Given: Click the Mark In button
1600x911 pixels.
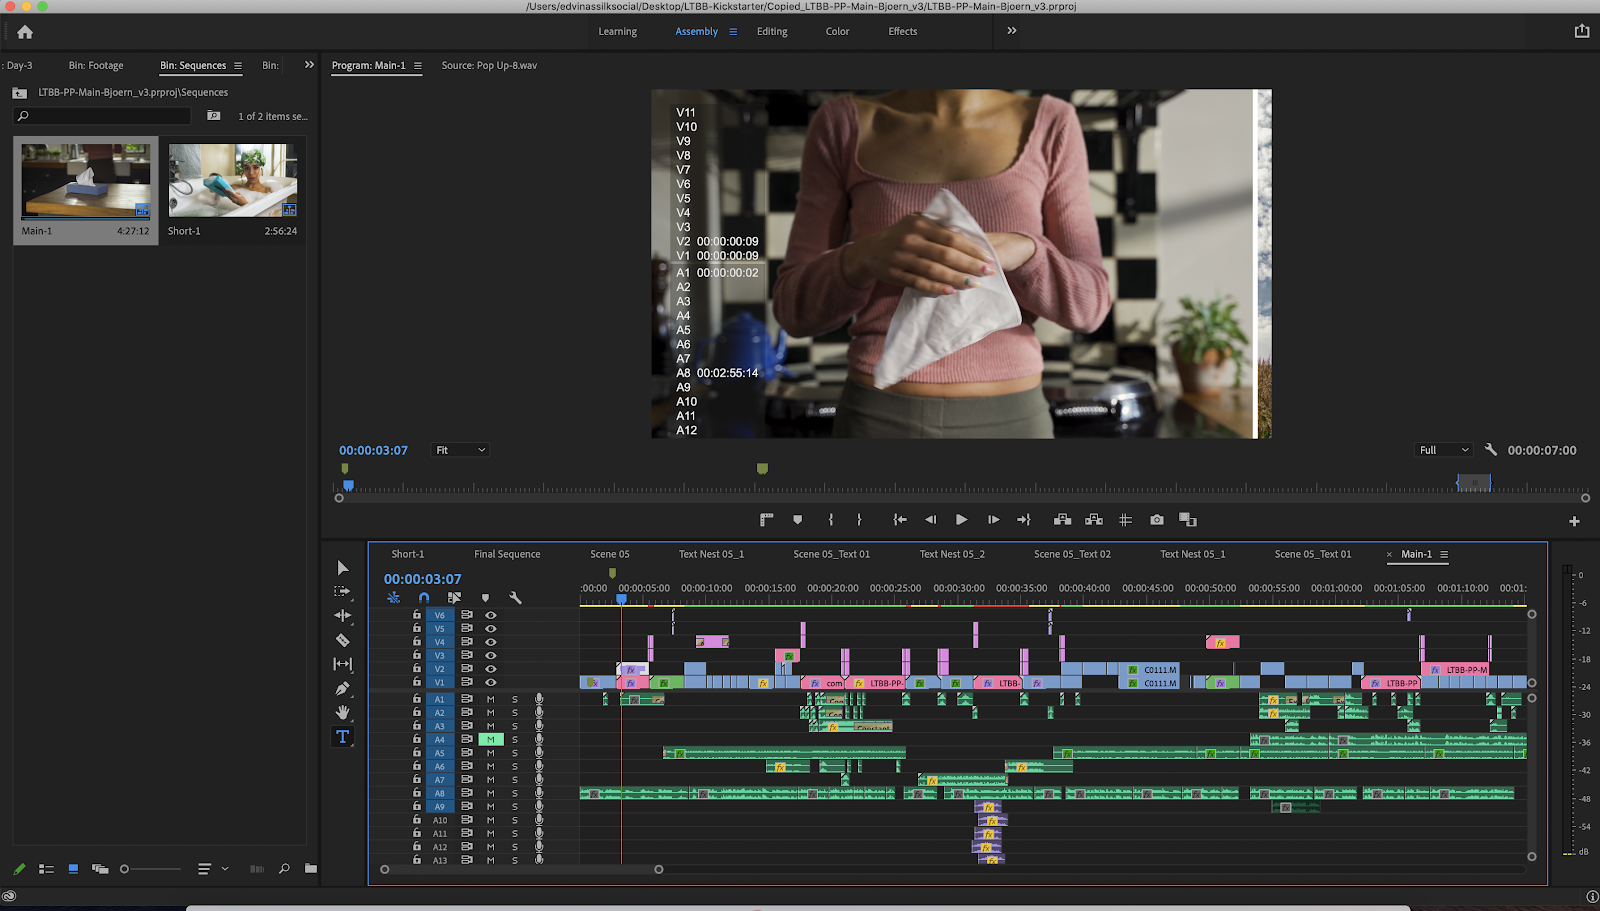Looking at the screenshot, I should 831,520.
